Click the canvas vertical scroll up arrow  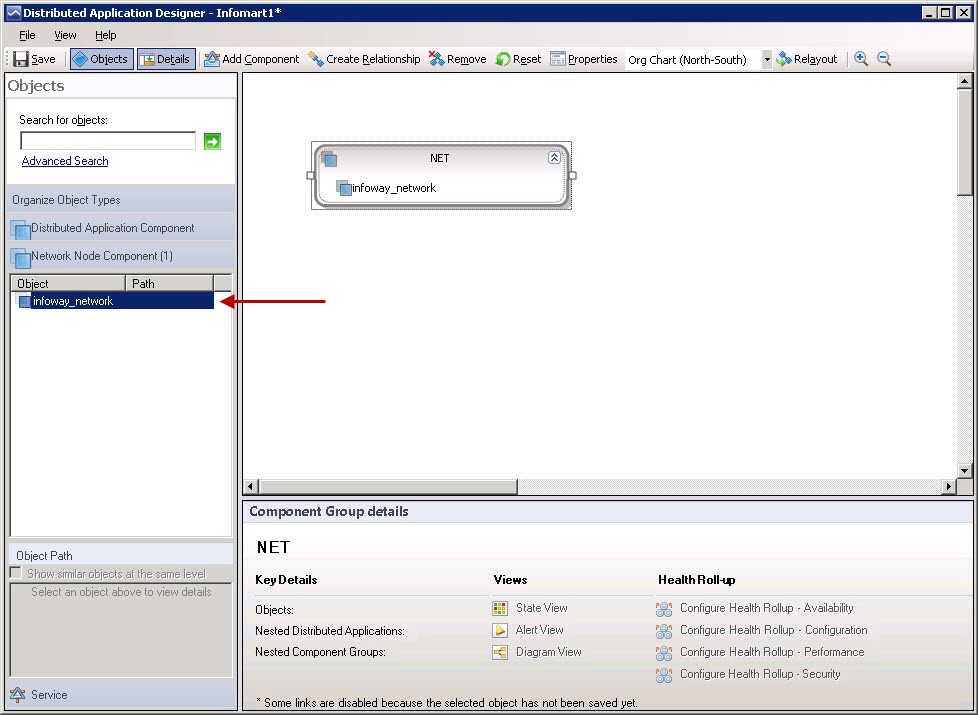964,81
